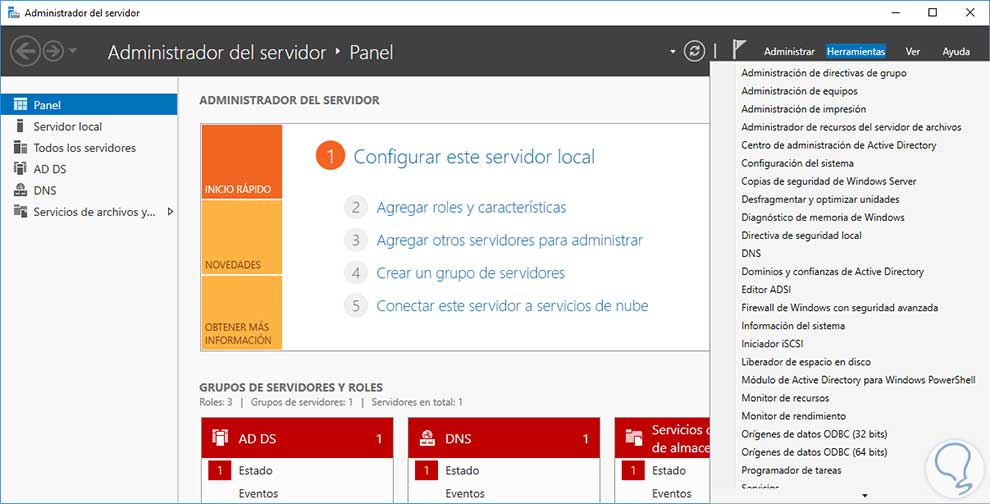Click Agregar otros servidores para administrar
This screenshot has width=990, height=504.
[510, 240]
